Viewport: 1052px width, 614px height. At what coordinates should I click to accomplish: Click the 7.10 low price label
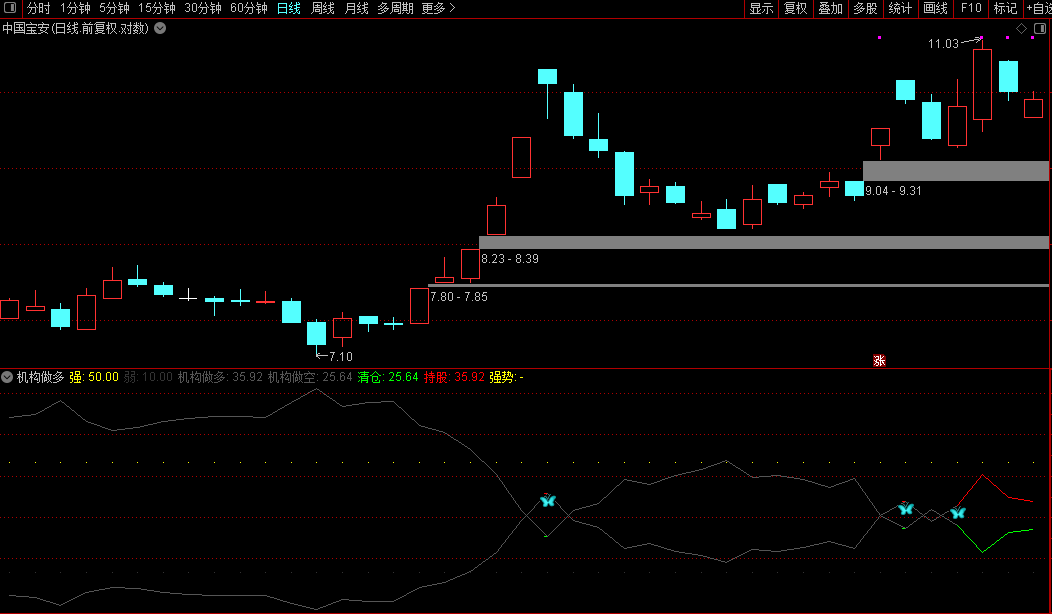(340, 356)
